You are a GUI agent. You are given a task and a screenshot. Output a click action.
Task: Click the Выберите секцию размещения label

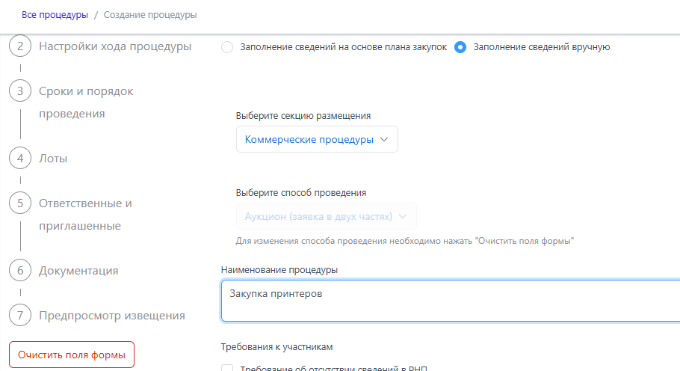coord(303,116)
